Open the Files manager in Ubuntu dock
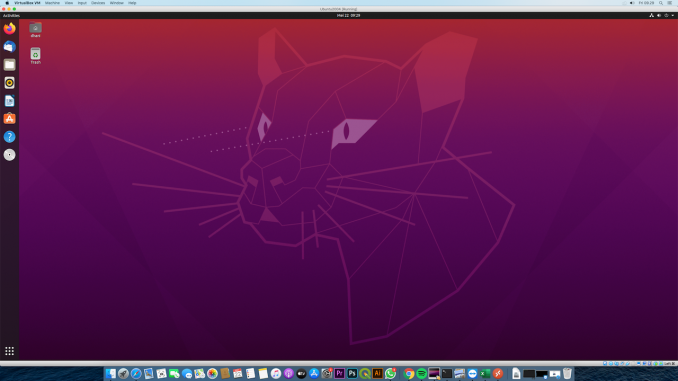 10,65
